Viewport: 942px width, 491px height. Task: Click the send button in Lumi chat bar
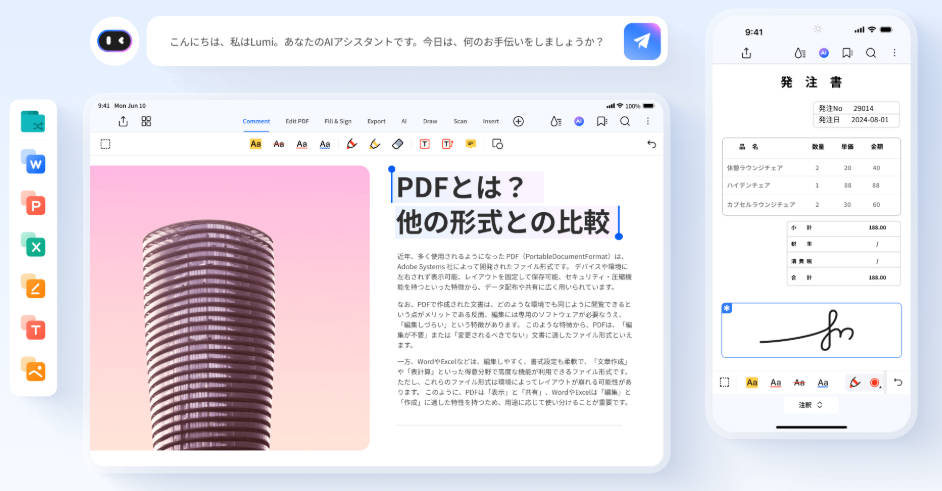tap(642, 41)
